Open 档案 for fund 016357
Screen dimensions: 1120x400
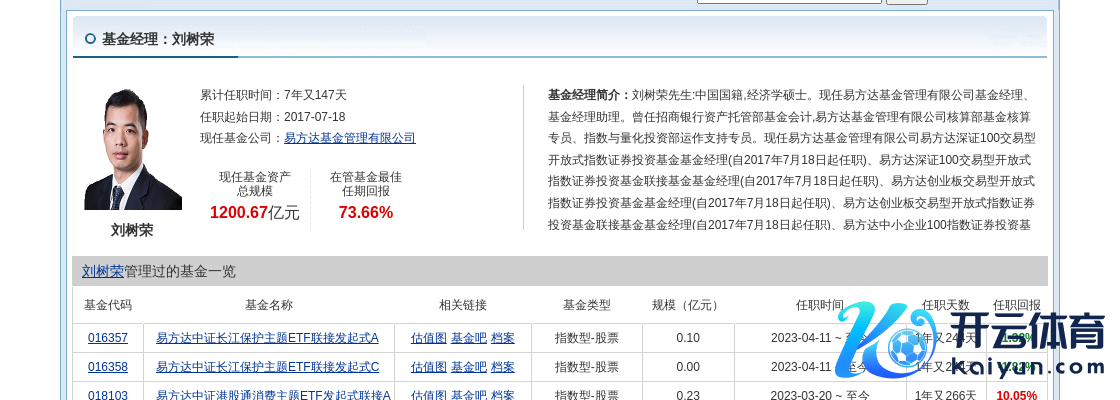coord(503,338)
